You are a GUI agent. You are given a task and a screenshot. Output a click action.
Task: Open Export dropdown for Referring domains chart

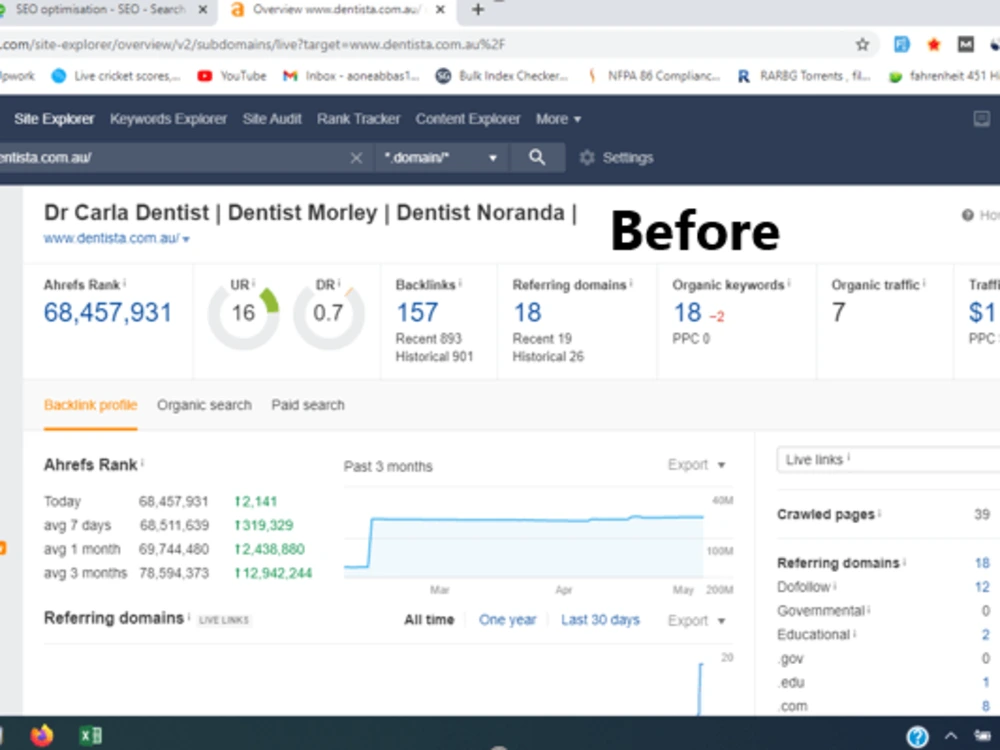click(x=696, y=621)
